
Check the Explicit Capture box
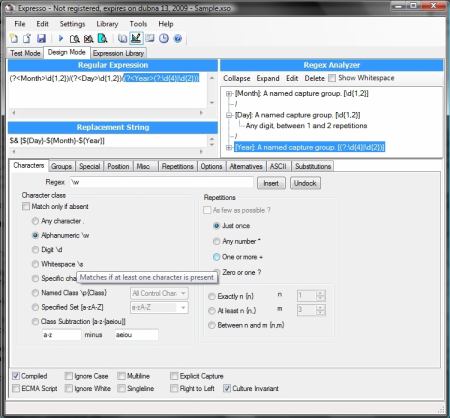coord(174,376)
